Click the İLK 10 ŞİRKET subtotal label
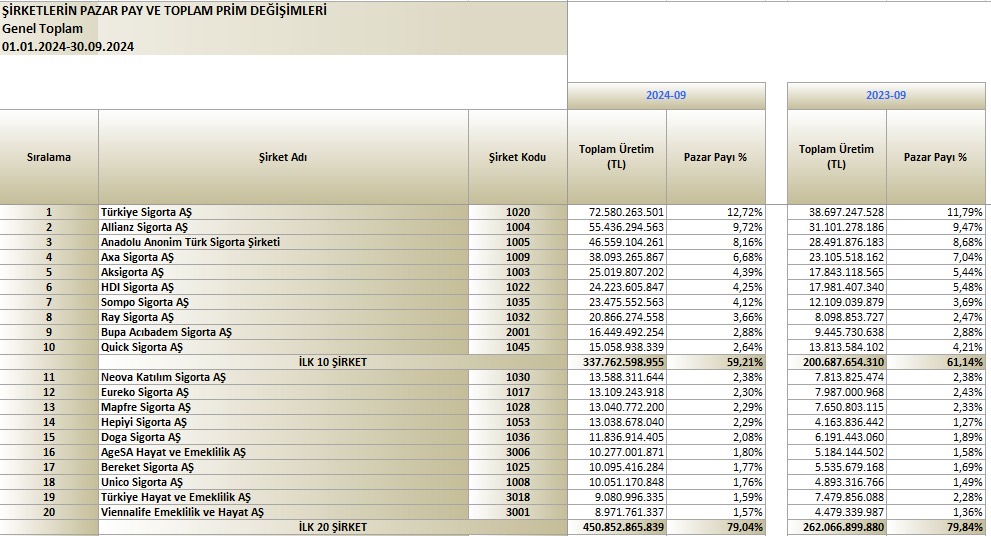The width and height of the screenshot is (991, 536). [332, 363]
